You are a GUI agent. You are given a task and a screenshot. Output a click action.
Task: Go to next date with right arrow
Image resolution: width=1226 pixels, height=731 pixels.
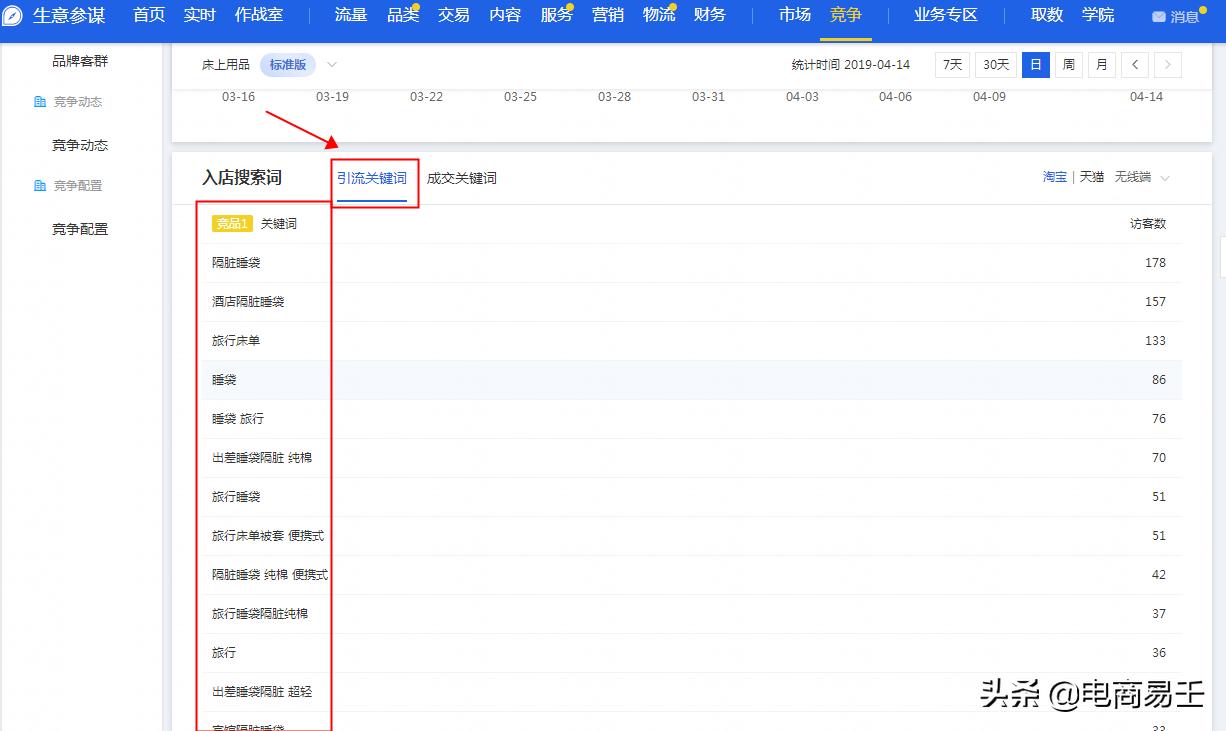pyautogui.click(x=1167, y=65)
